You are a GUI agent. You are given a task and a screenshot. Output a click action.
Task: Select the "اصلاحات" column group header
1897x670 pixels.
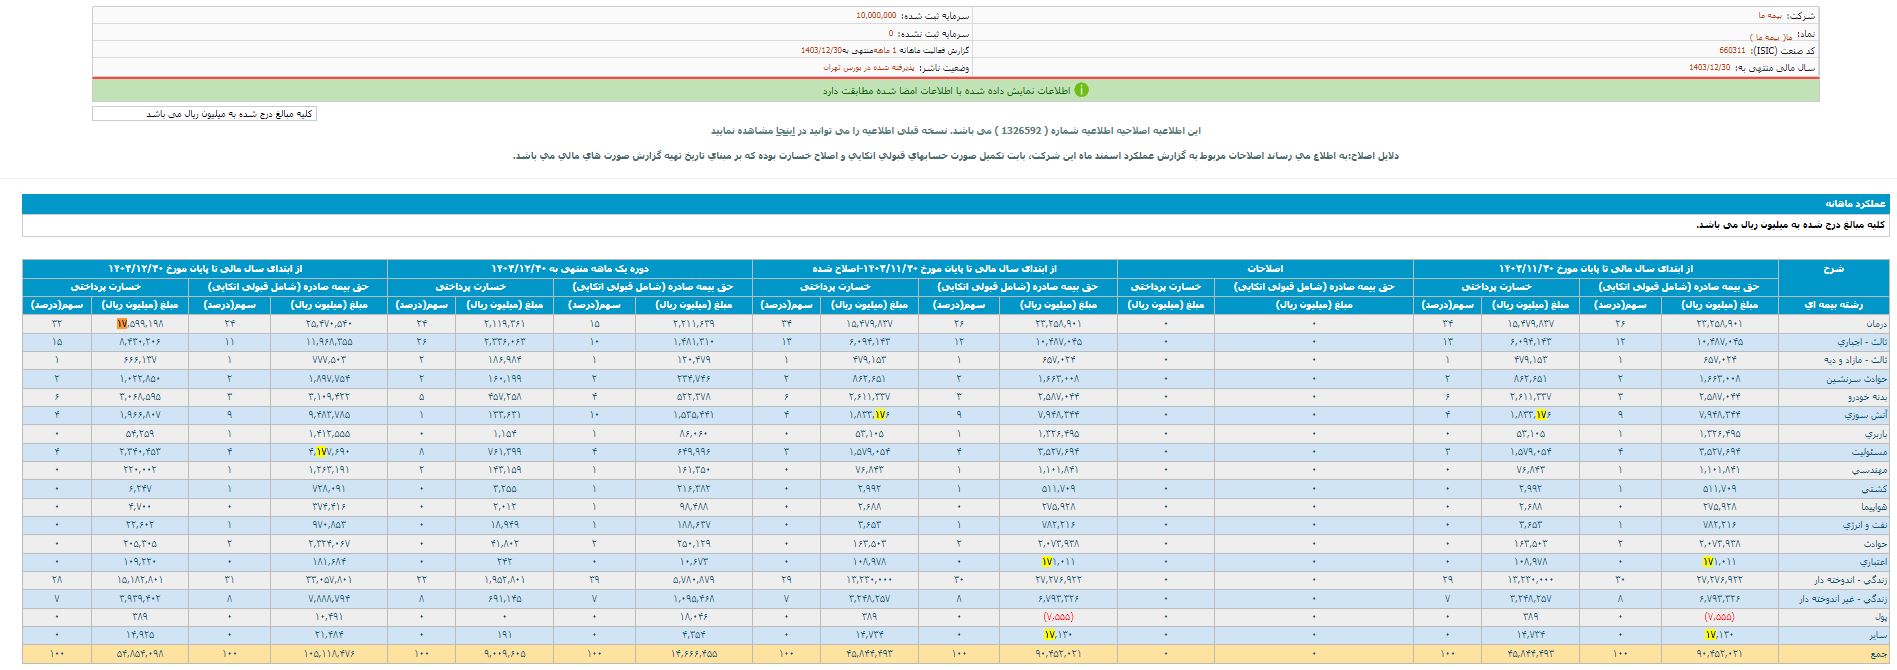[1264, 269]
